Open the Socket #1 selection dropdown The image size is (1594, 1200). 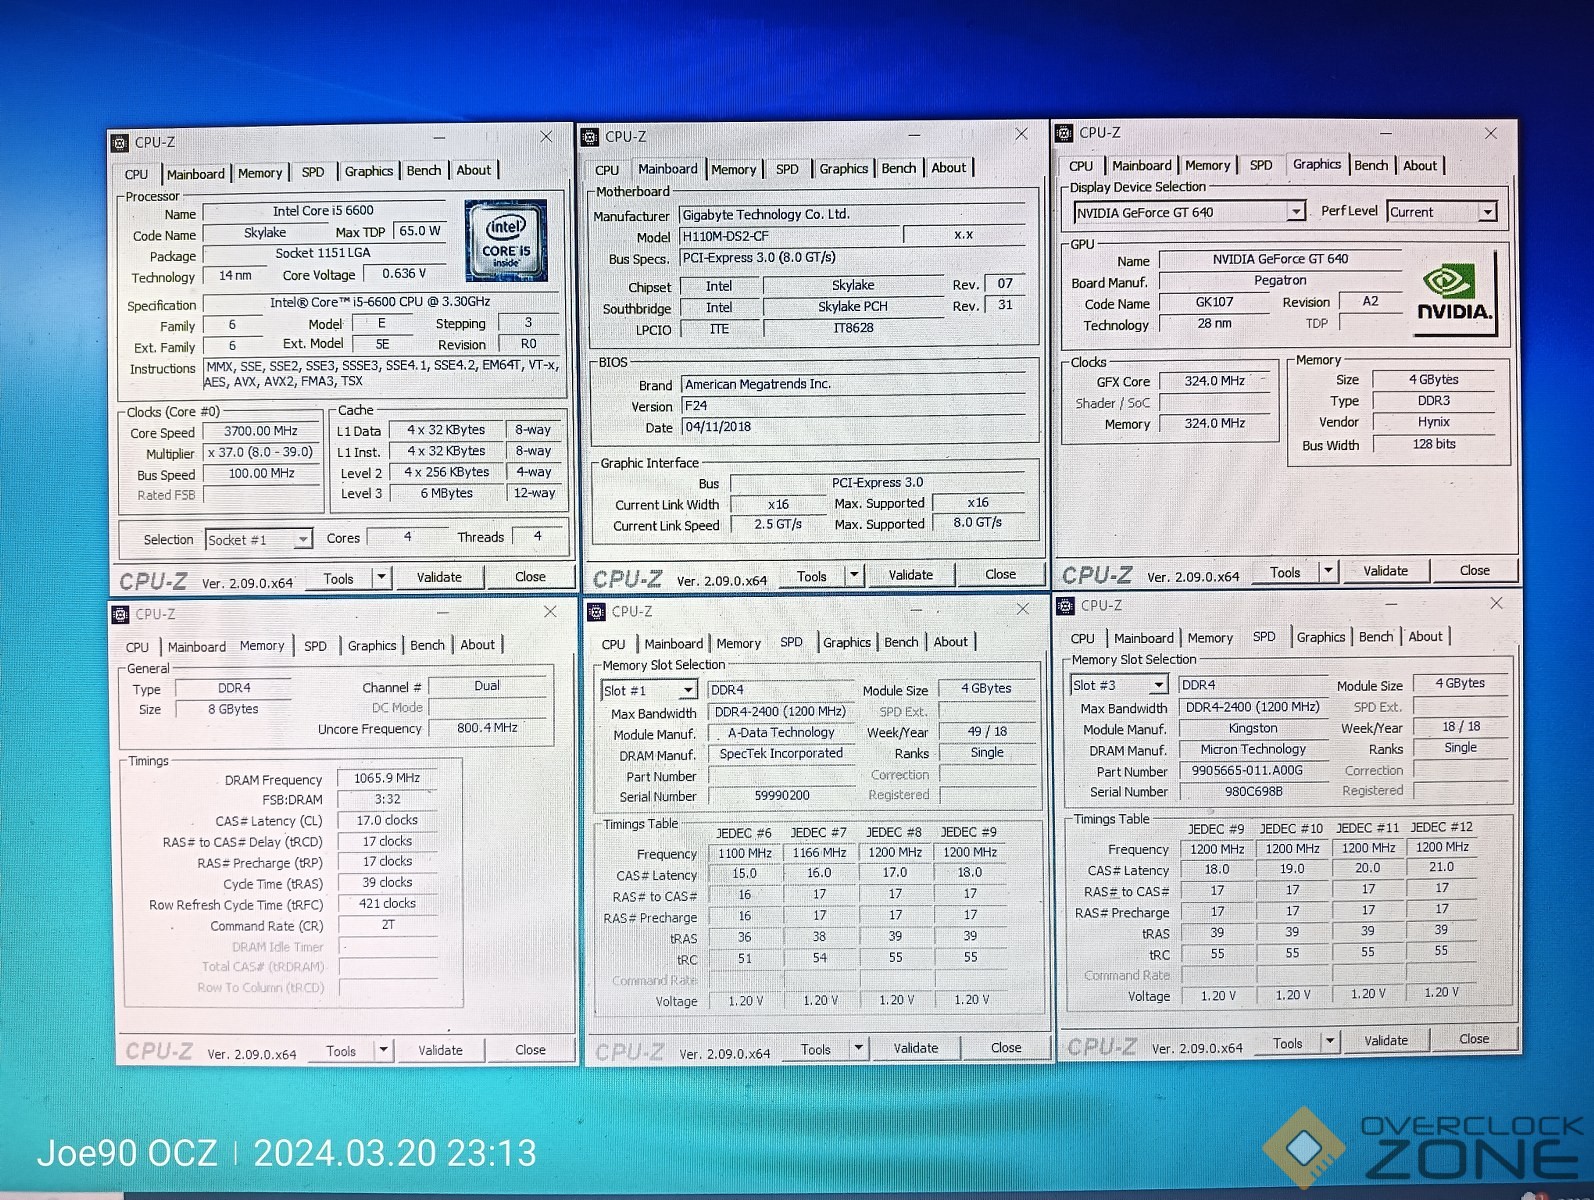302,540
